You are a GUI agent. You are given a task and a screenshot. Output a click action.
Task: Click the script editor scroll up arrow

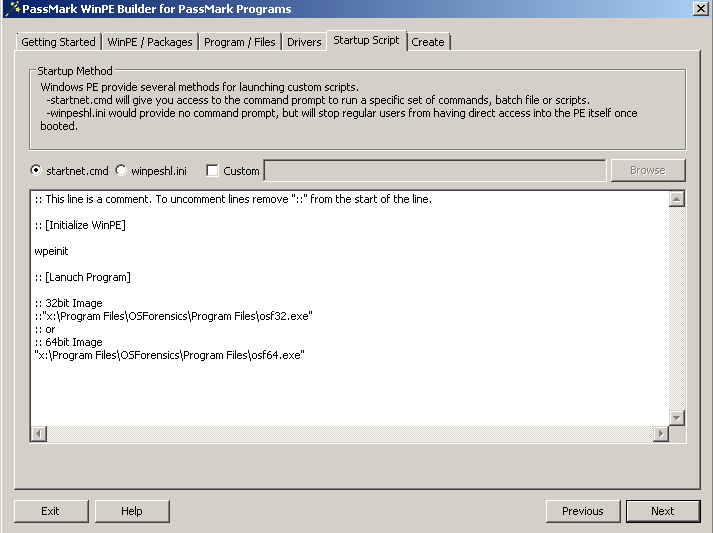pos(677,199)
